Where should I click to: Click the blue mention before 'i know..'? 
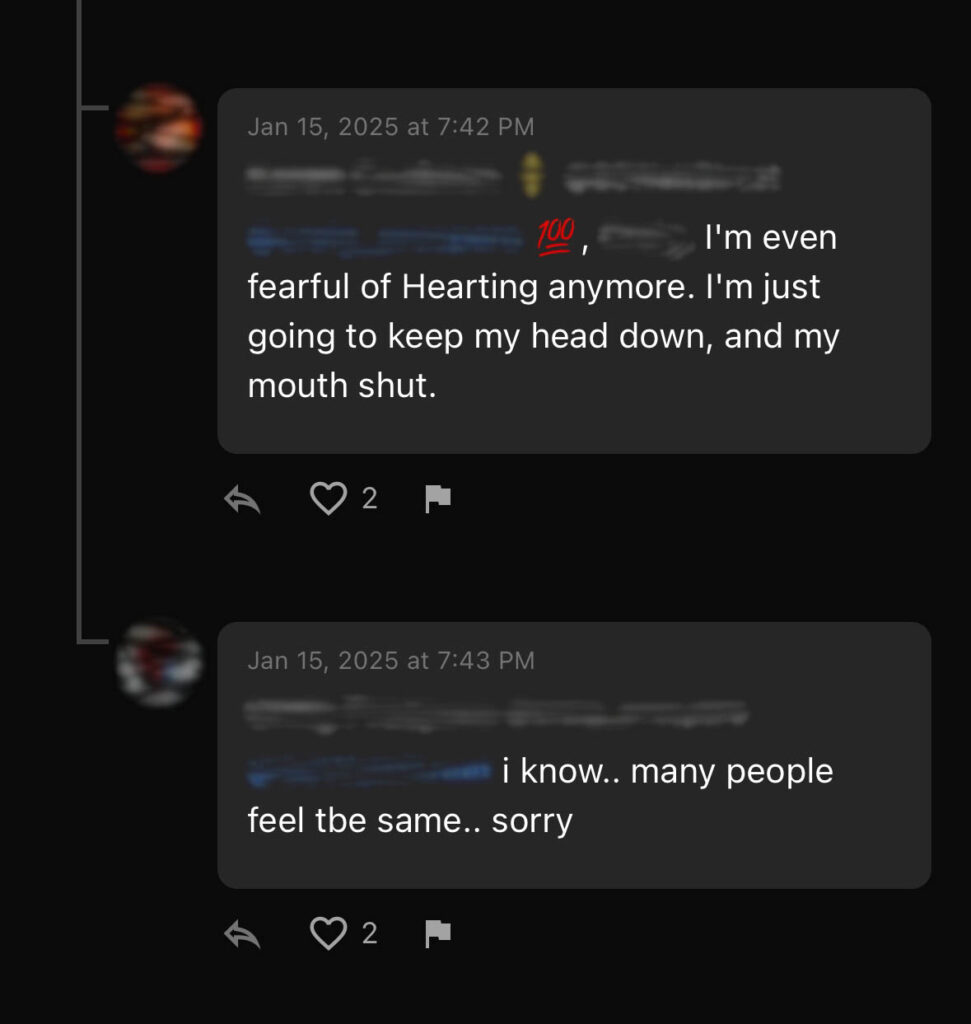(369, 771)
